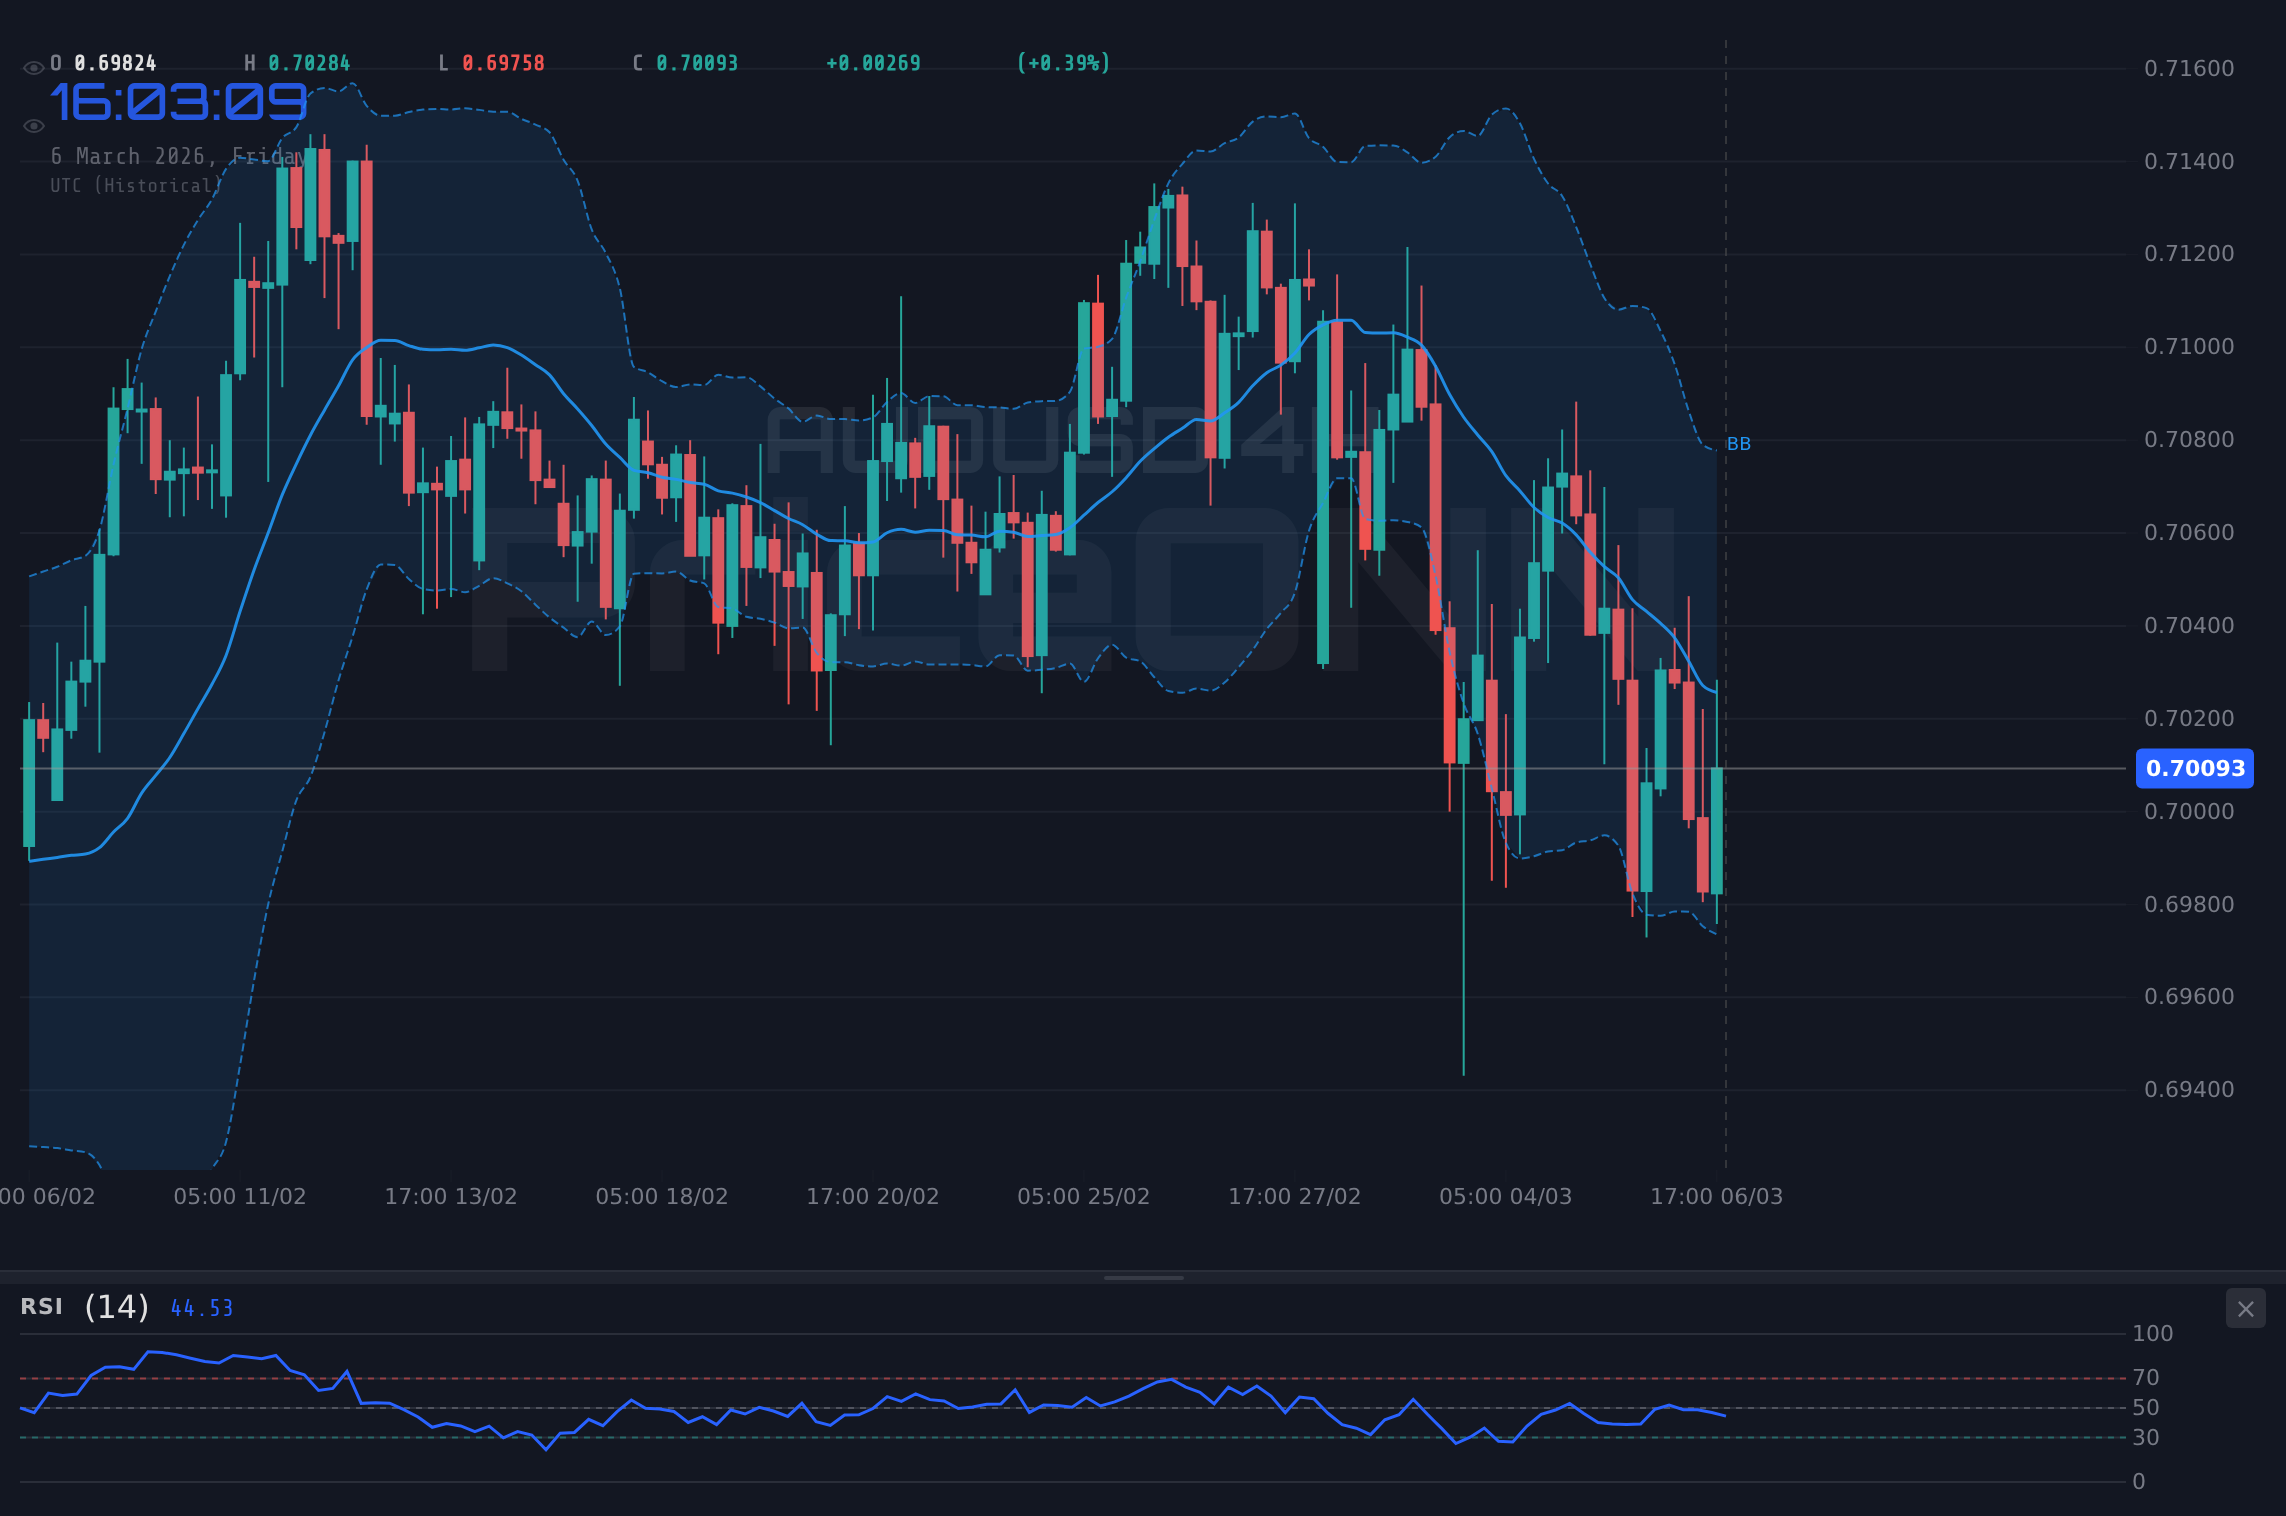Image resolution: width=2286 pixels, height=1516 pixels.
Task: Click the 0.70200 price axis label
Action: pos(2189,719)
